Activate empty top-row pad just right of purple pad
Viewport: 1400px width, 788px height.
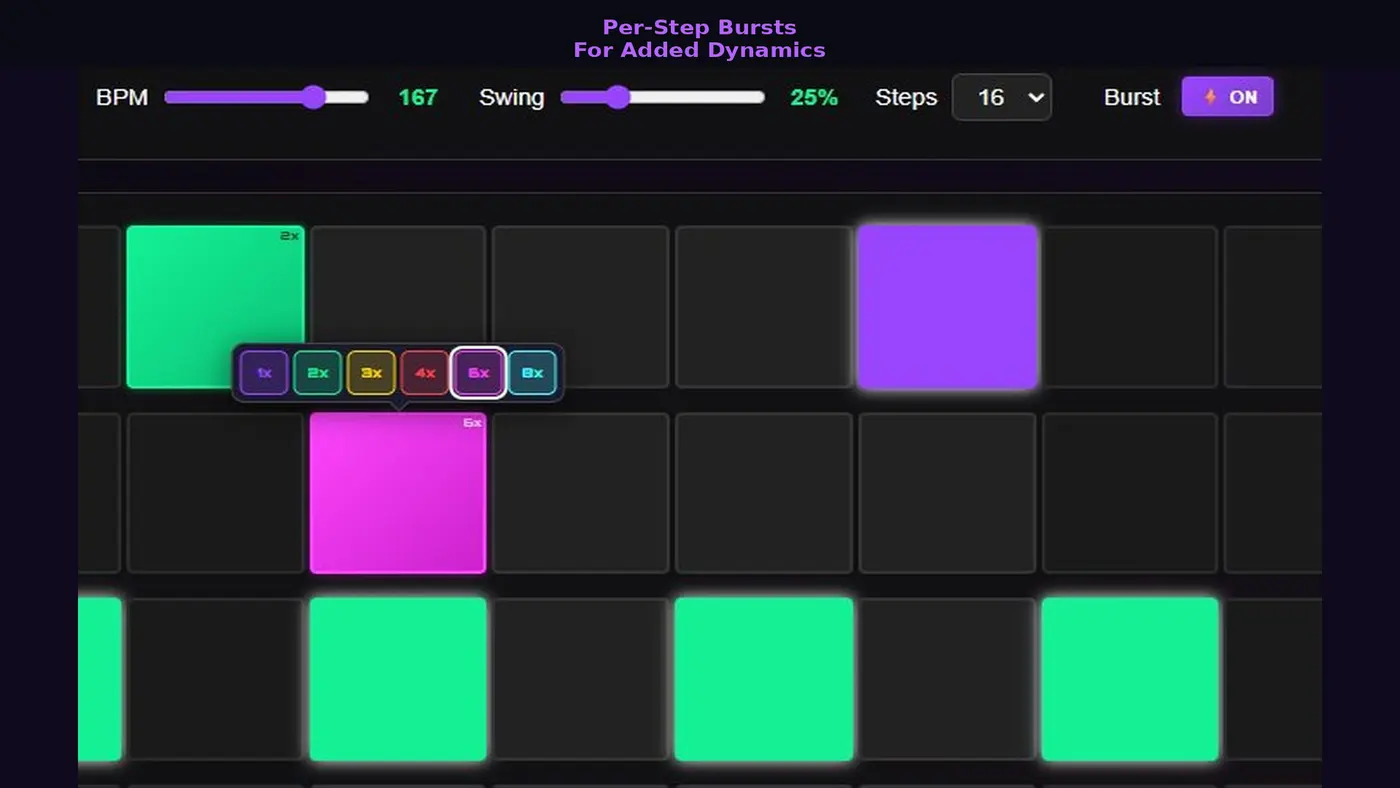point(1130,306)
